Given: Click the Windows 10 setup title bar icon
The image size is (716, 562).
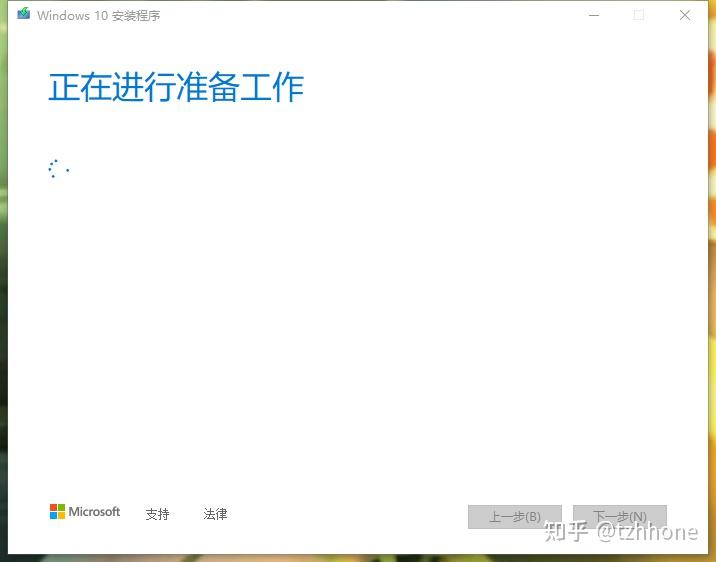Looking at the screenshot, I should tap(24, 14).
